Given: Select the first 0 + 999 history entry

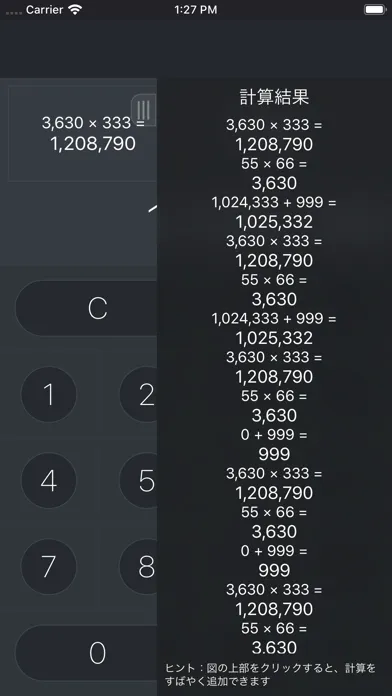Looking at the screenshot, I should tap(274, 435).
